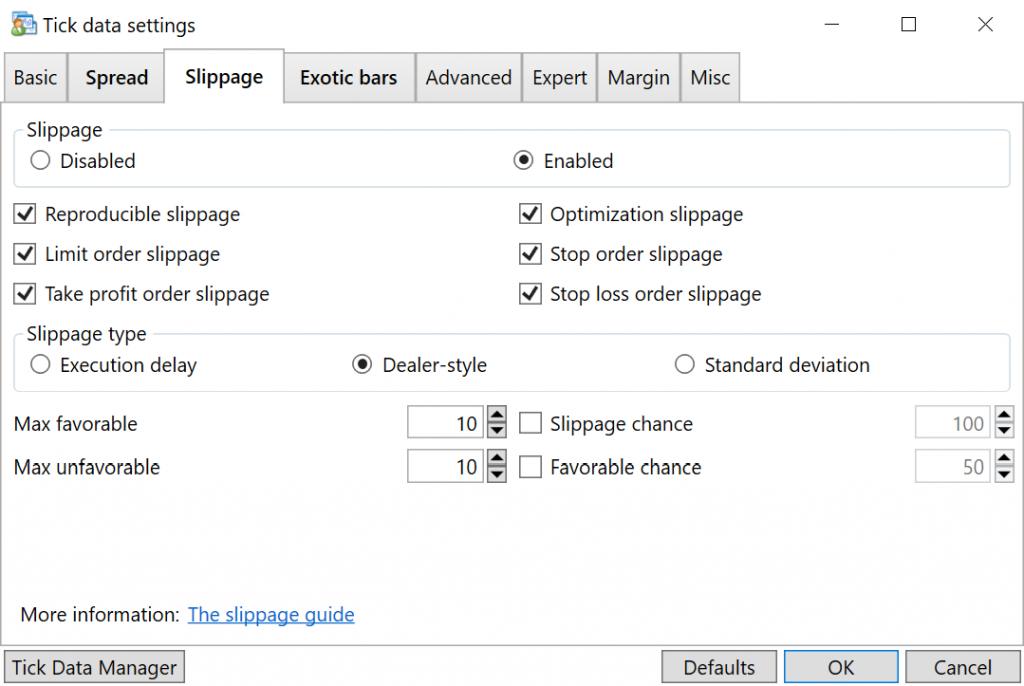The image size is (1024, 686).
Task: Choose Standard deviation slippage type
Action: tap(685, 364)
